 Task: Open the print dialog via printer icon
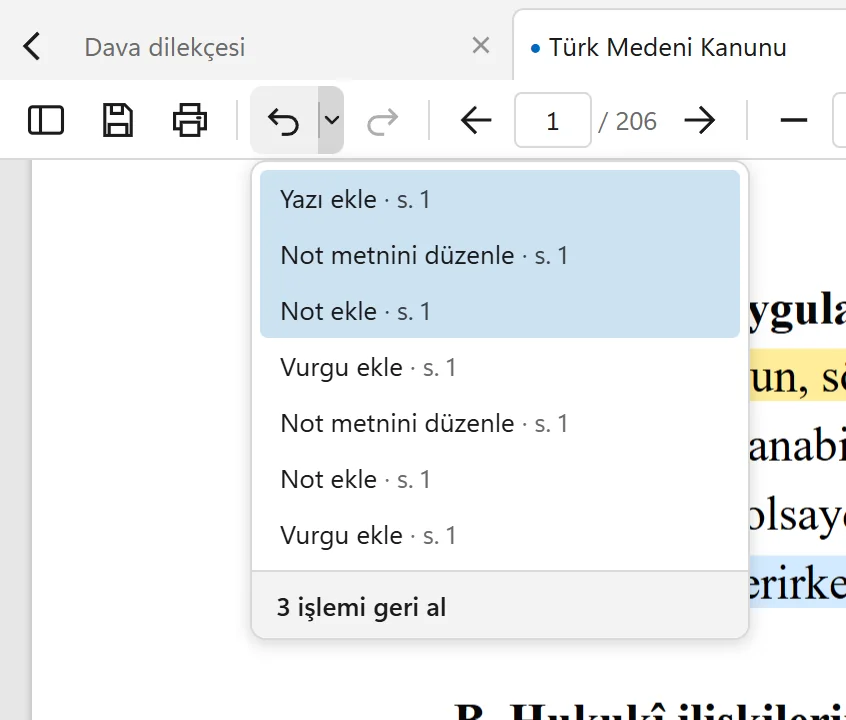coord(190,120)
